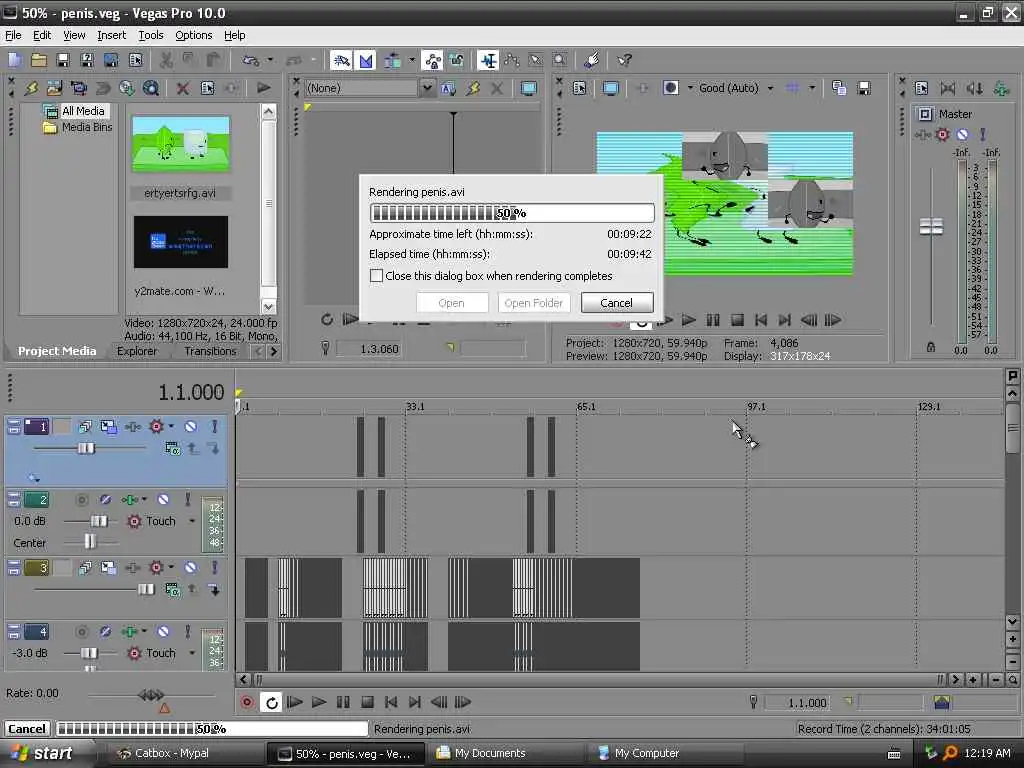Toggle Loop Playback in timeline transport
The width and height of the screenshot is (1024, 768).
point(271,702)
